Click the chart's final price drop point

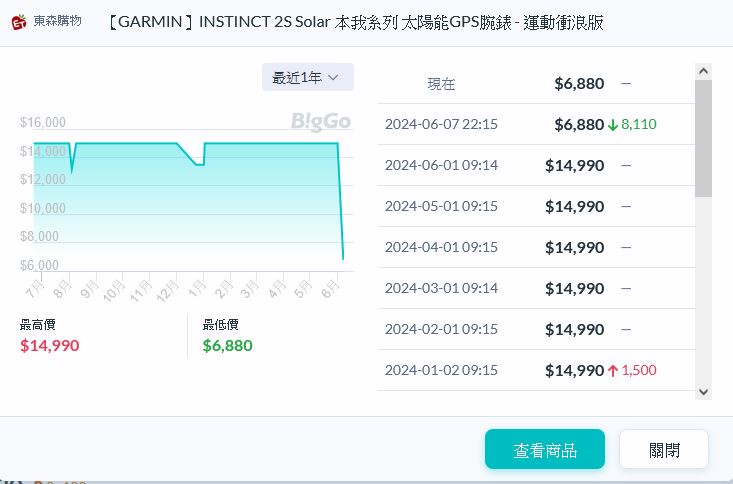pos(343,258)
